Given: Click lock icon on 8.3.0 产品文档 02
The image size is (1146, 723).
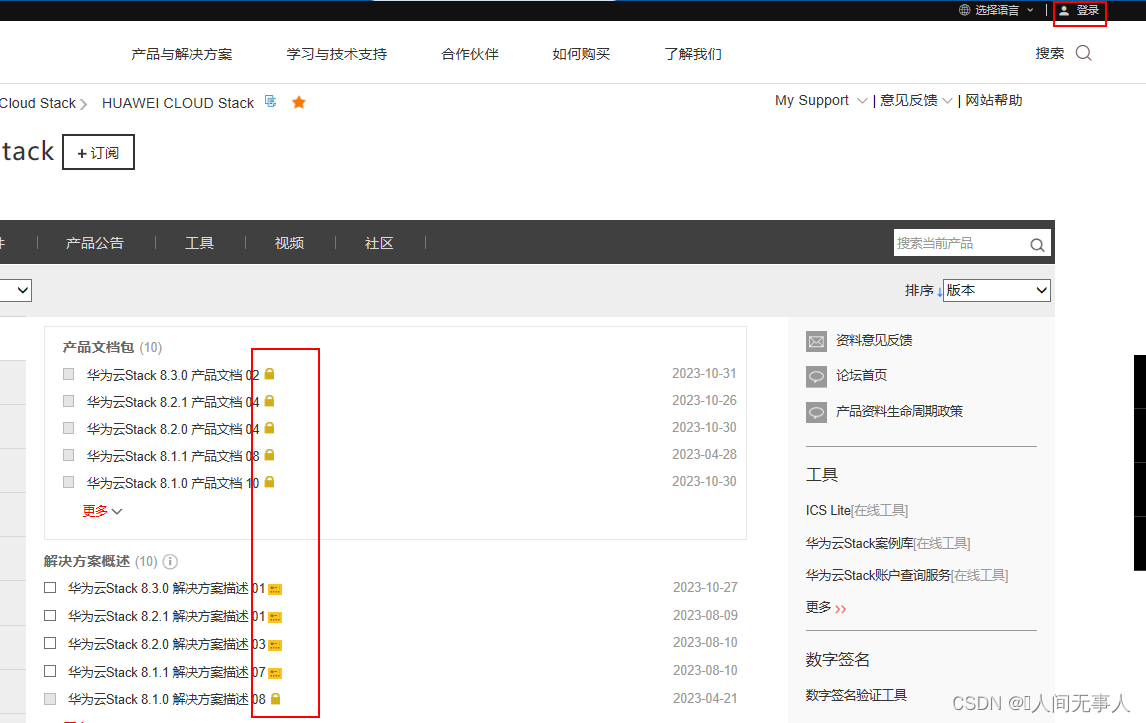Looking at the screenshot, I should [x=269, y=374].
